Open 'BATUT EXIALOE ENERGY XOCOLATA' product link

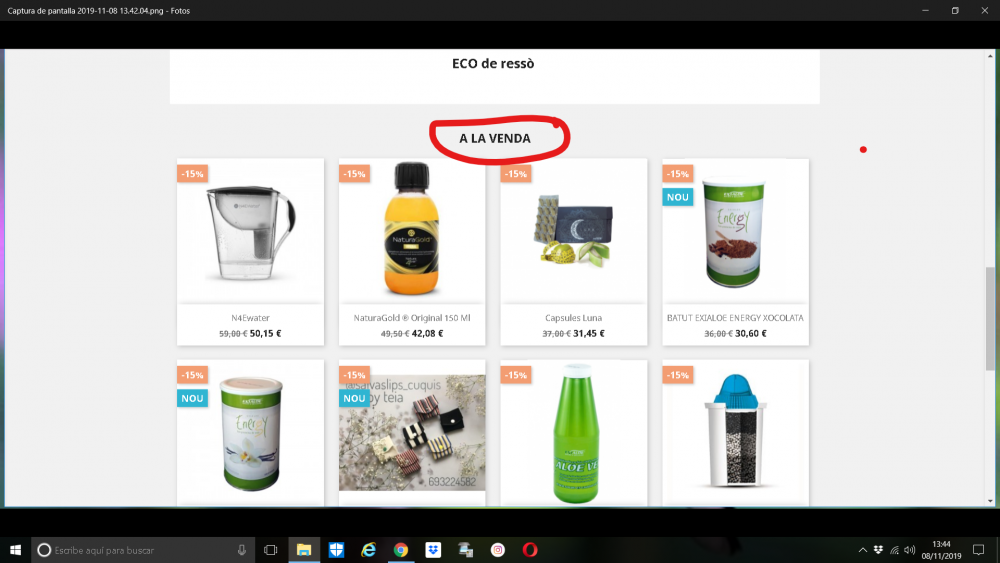[735, 318]
